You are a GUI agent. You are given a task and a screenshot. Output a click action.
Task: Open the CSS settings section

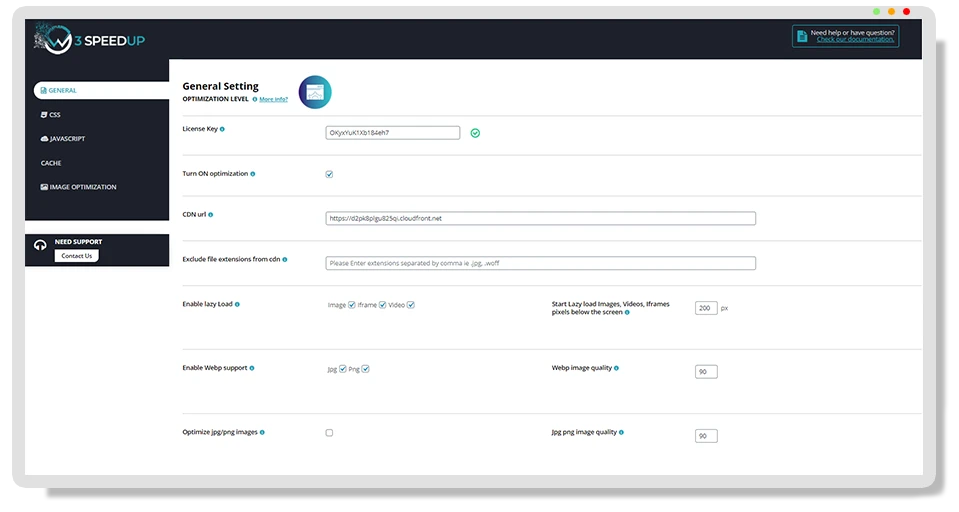50,115
